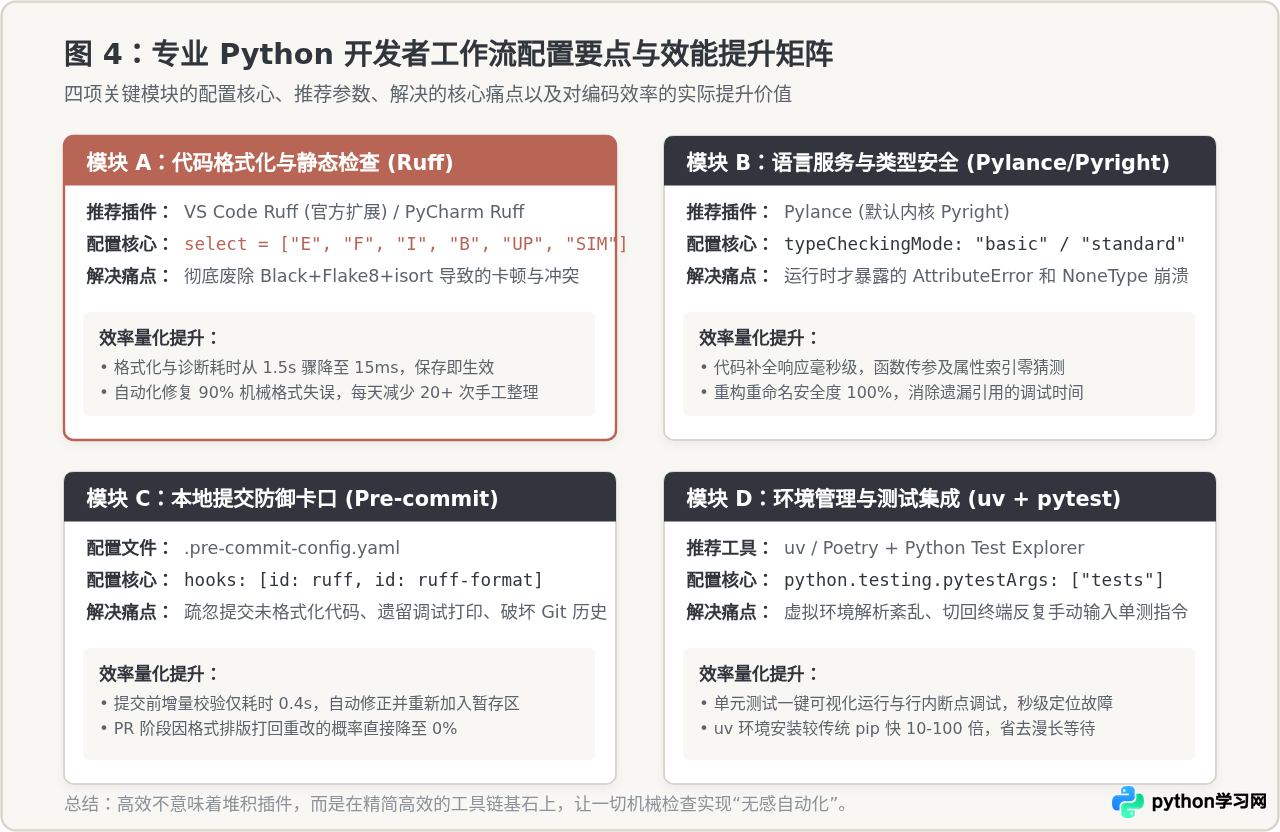This screenshot has width=1280, height=832.
Task: Select the header "模块 A：代码格式化与静态检查 (Ruff)"
Action: point(340,161)
